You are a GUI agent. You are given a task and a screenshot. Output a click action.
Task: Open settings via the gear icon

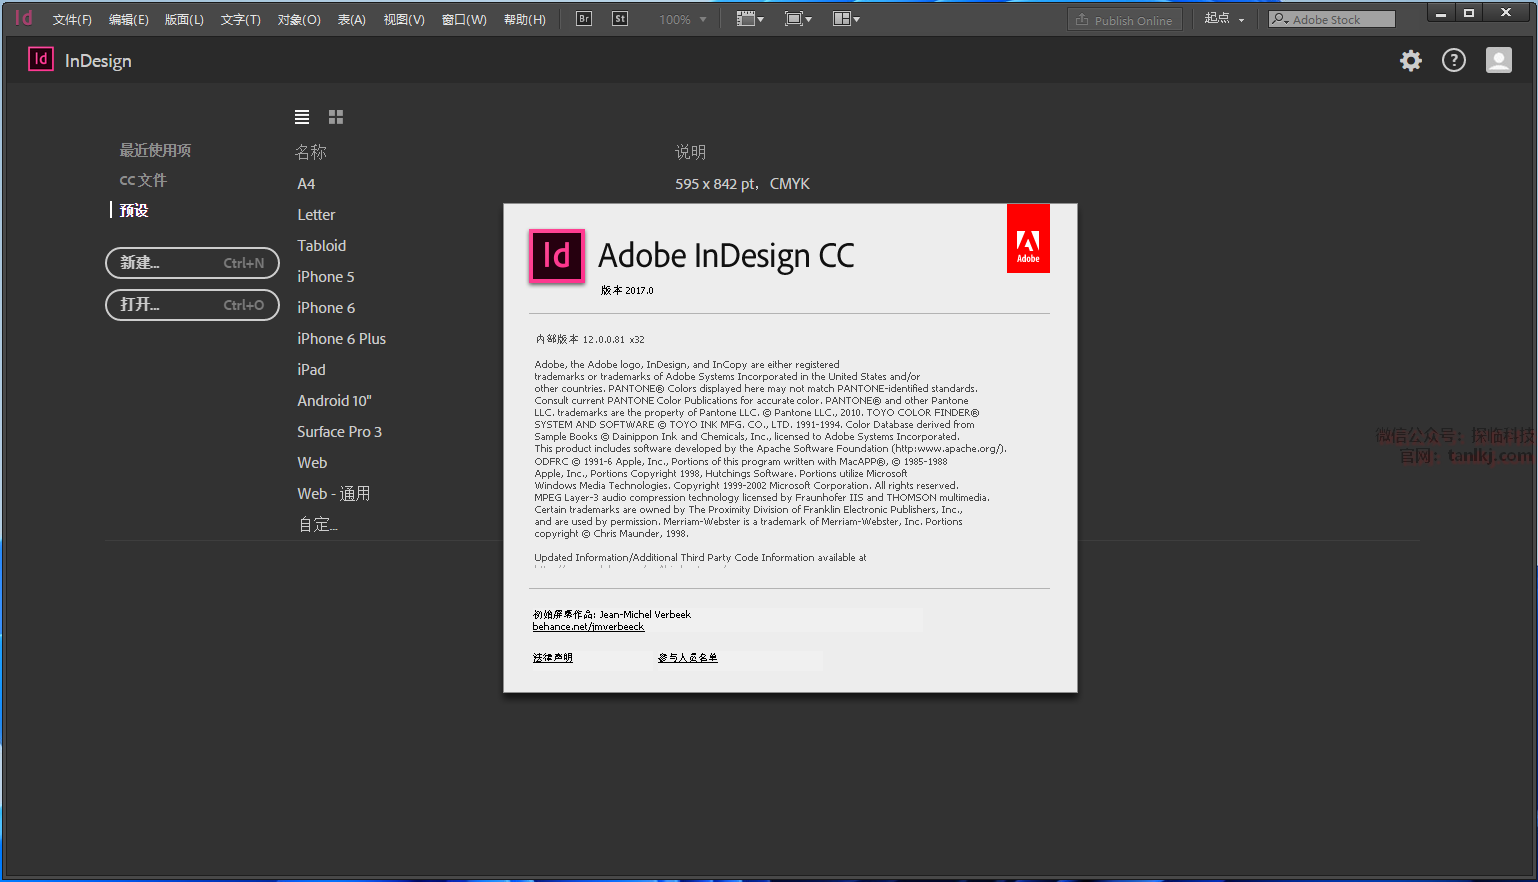pyautogui.click(x=1410, y=61)
